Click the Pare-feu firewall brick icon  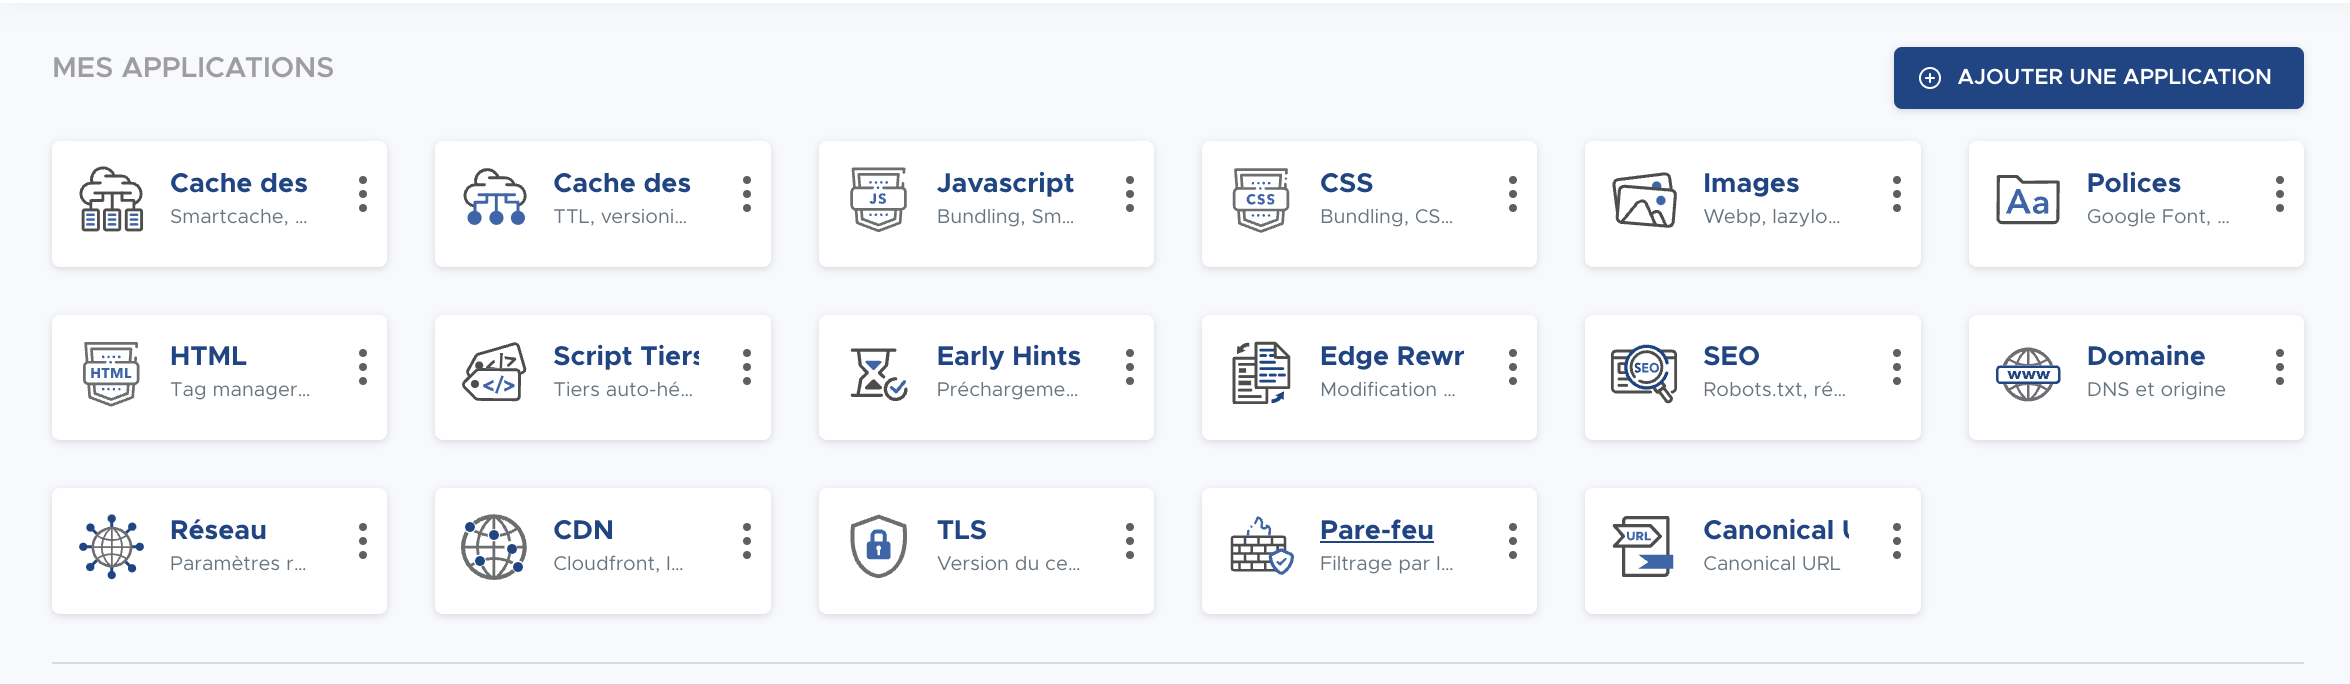(1261, 546)
